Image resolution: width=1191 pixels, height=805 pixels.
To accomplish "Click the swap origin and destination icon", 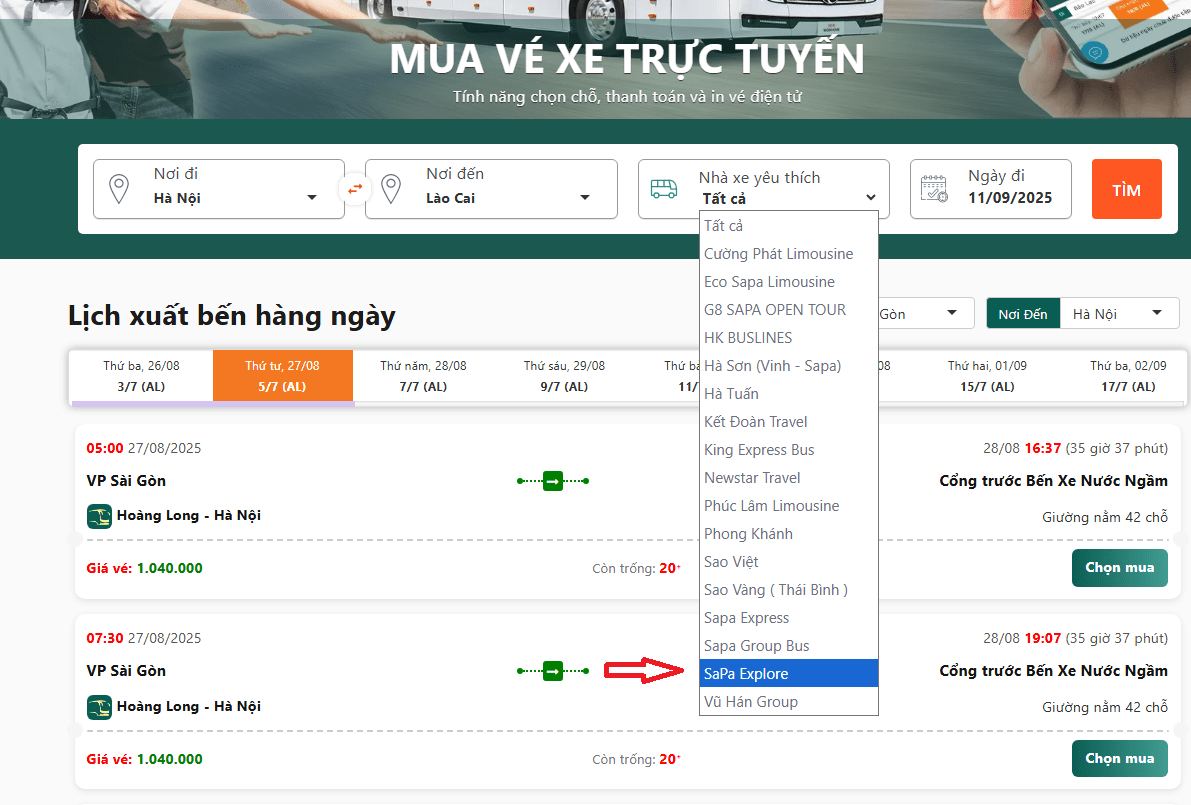I will click(x=355, y=188).
